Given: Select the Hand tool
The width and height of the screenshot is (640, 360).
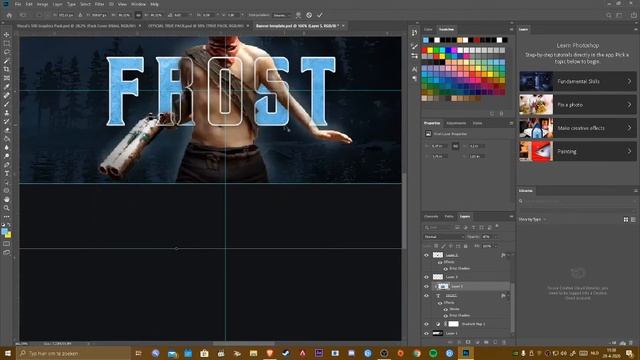Looking at the screenshot, I should tap(7, 199).
